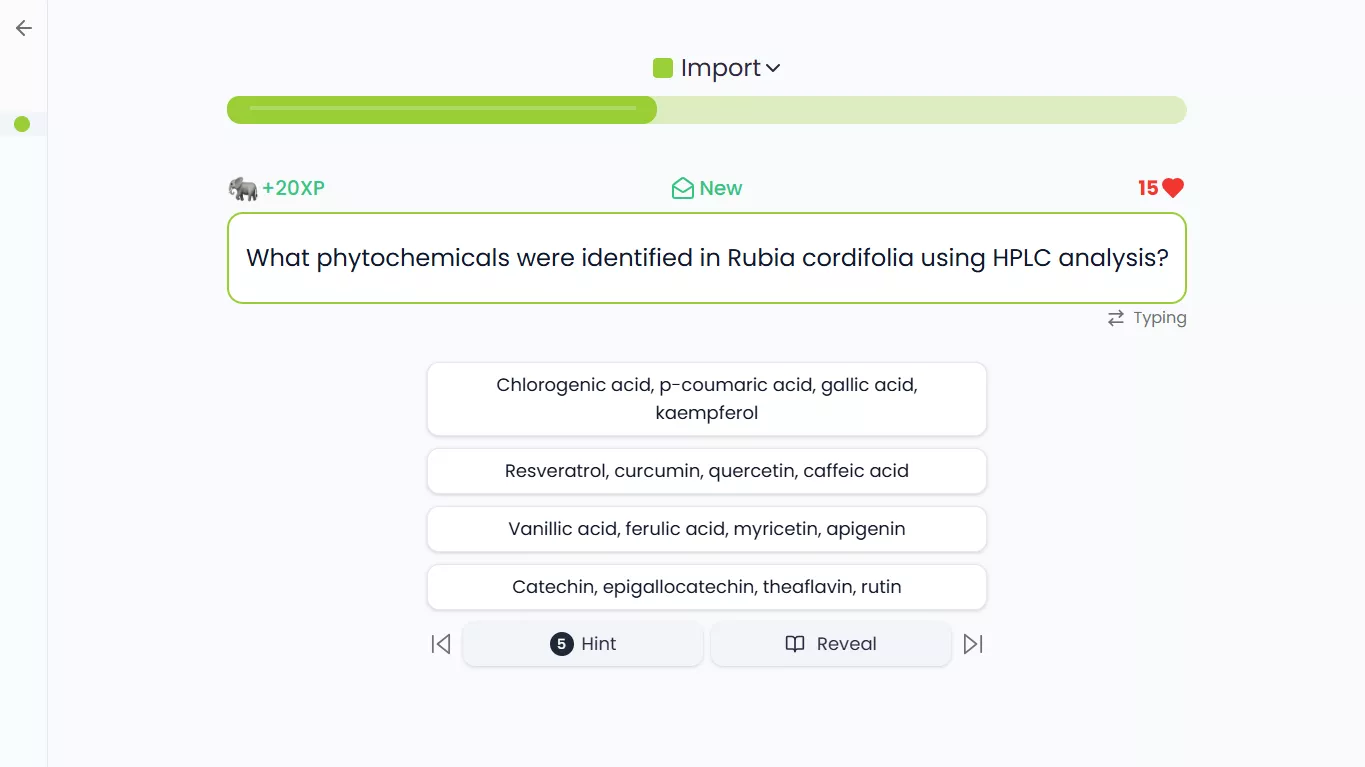Click the open book icon on the Reveal button
The height and width of the screenshot is (767, 1365).
click(x=794, y=643)
